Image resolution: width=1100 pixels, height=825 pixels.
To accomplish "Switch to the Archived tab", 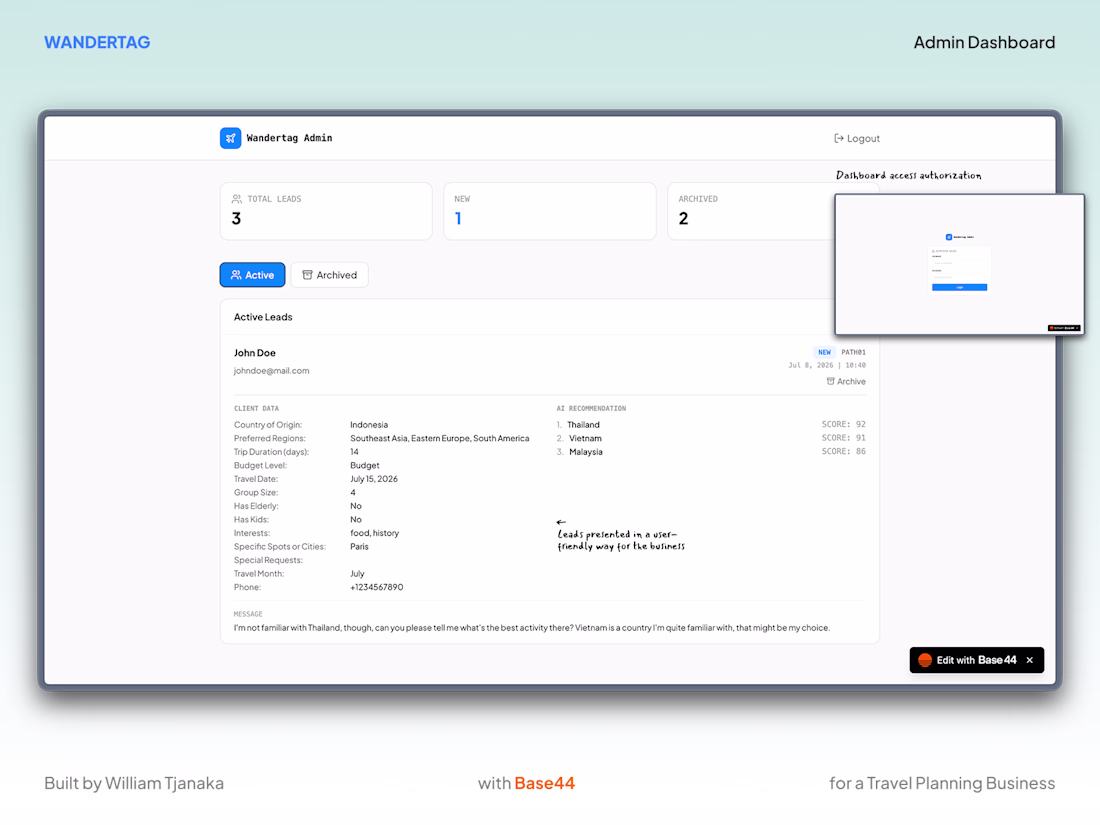I will [330, 275].
